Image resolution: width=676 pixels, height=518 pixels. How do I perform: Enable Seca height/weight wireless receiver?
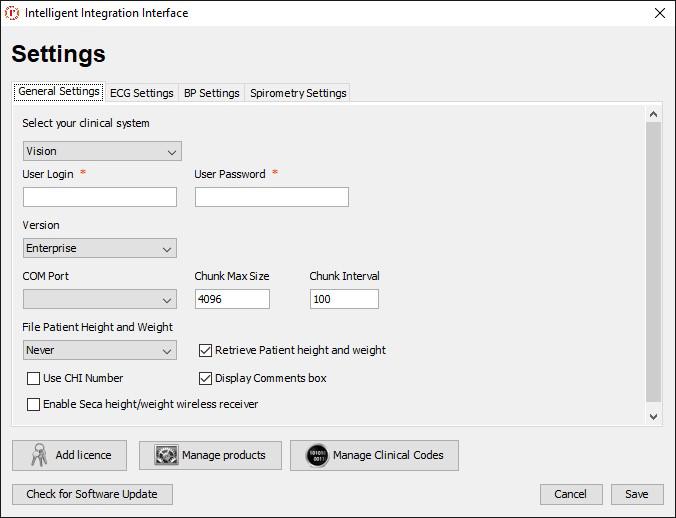point(34,404)
